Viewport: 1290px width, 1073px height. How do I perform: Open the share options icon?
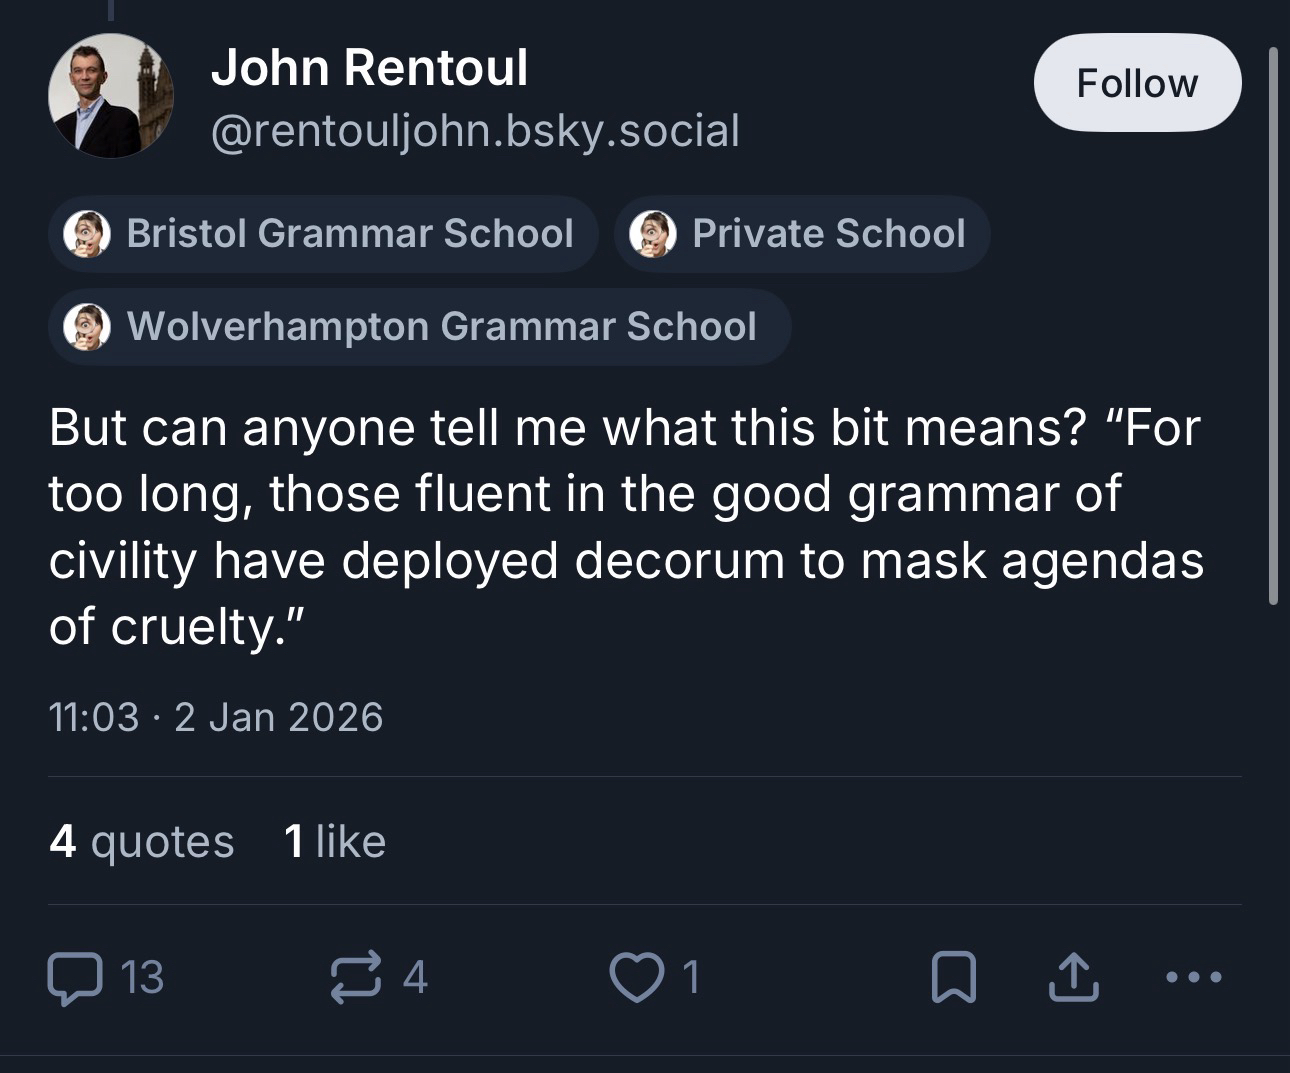pyautogui.click(x=1073, y=977)
